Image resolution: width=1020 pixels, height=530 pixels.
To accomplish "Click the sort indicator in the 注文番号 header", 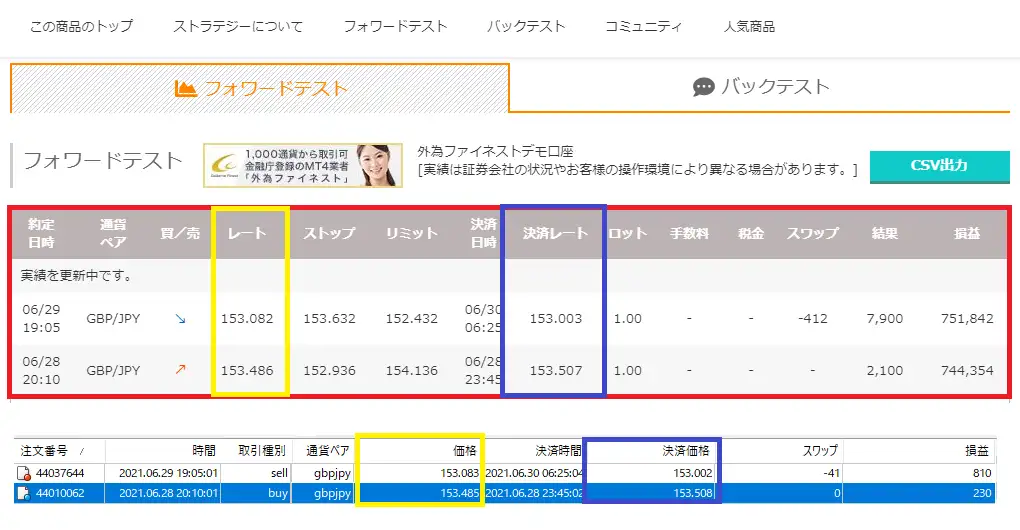I will (81, 452).
